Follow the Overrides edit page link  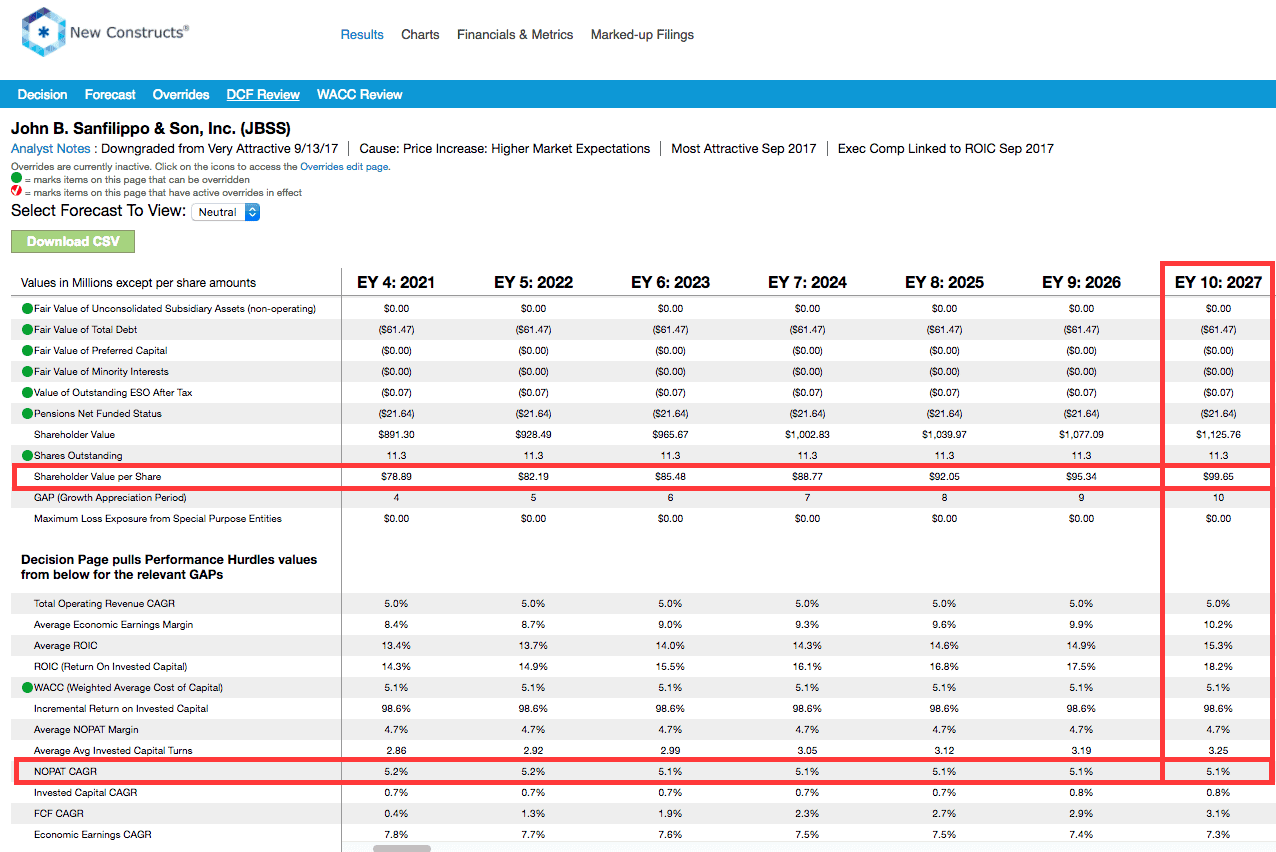tap(344, 167)
